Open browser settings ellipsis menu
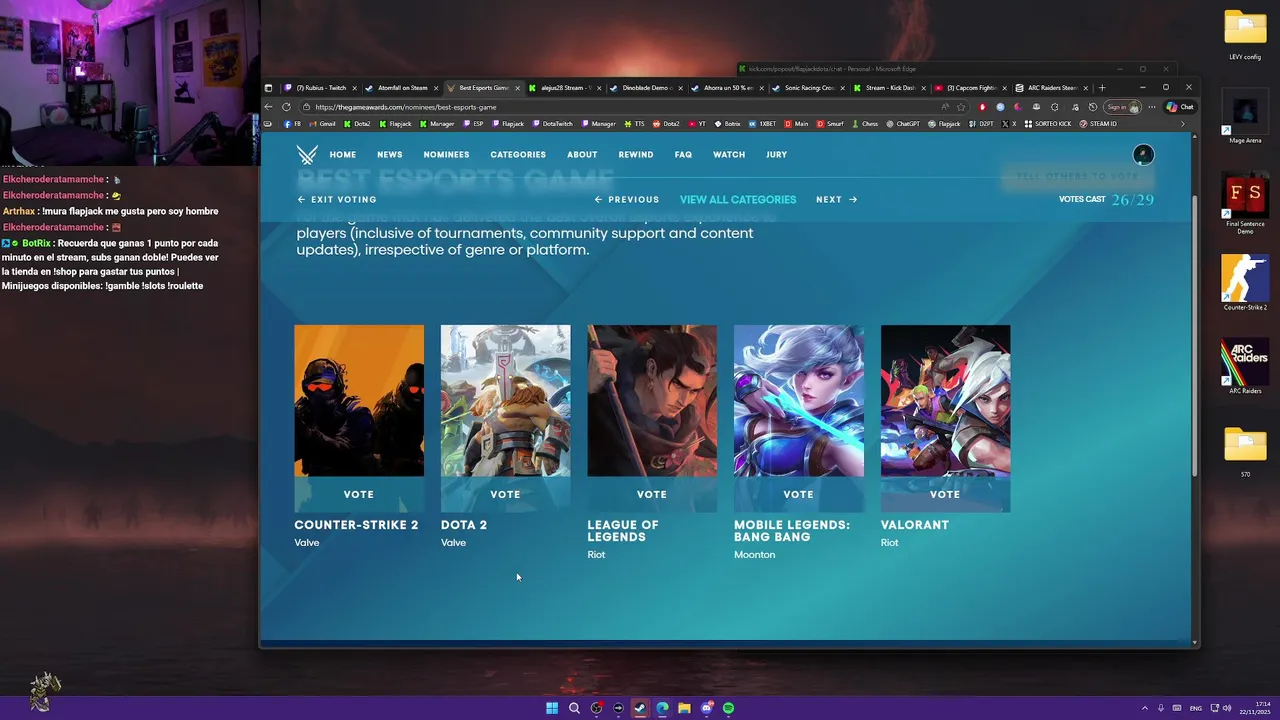1280x720 pixels. coord(1151,107)
